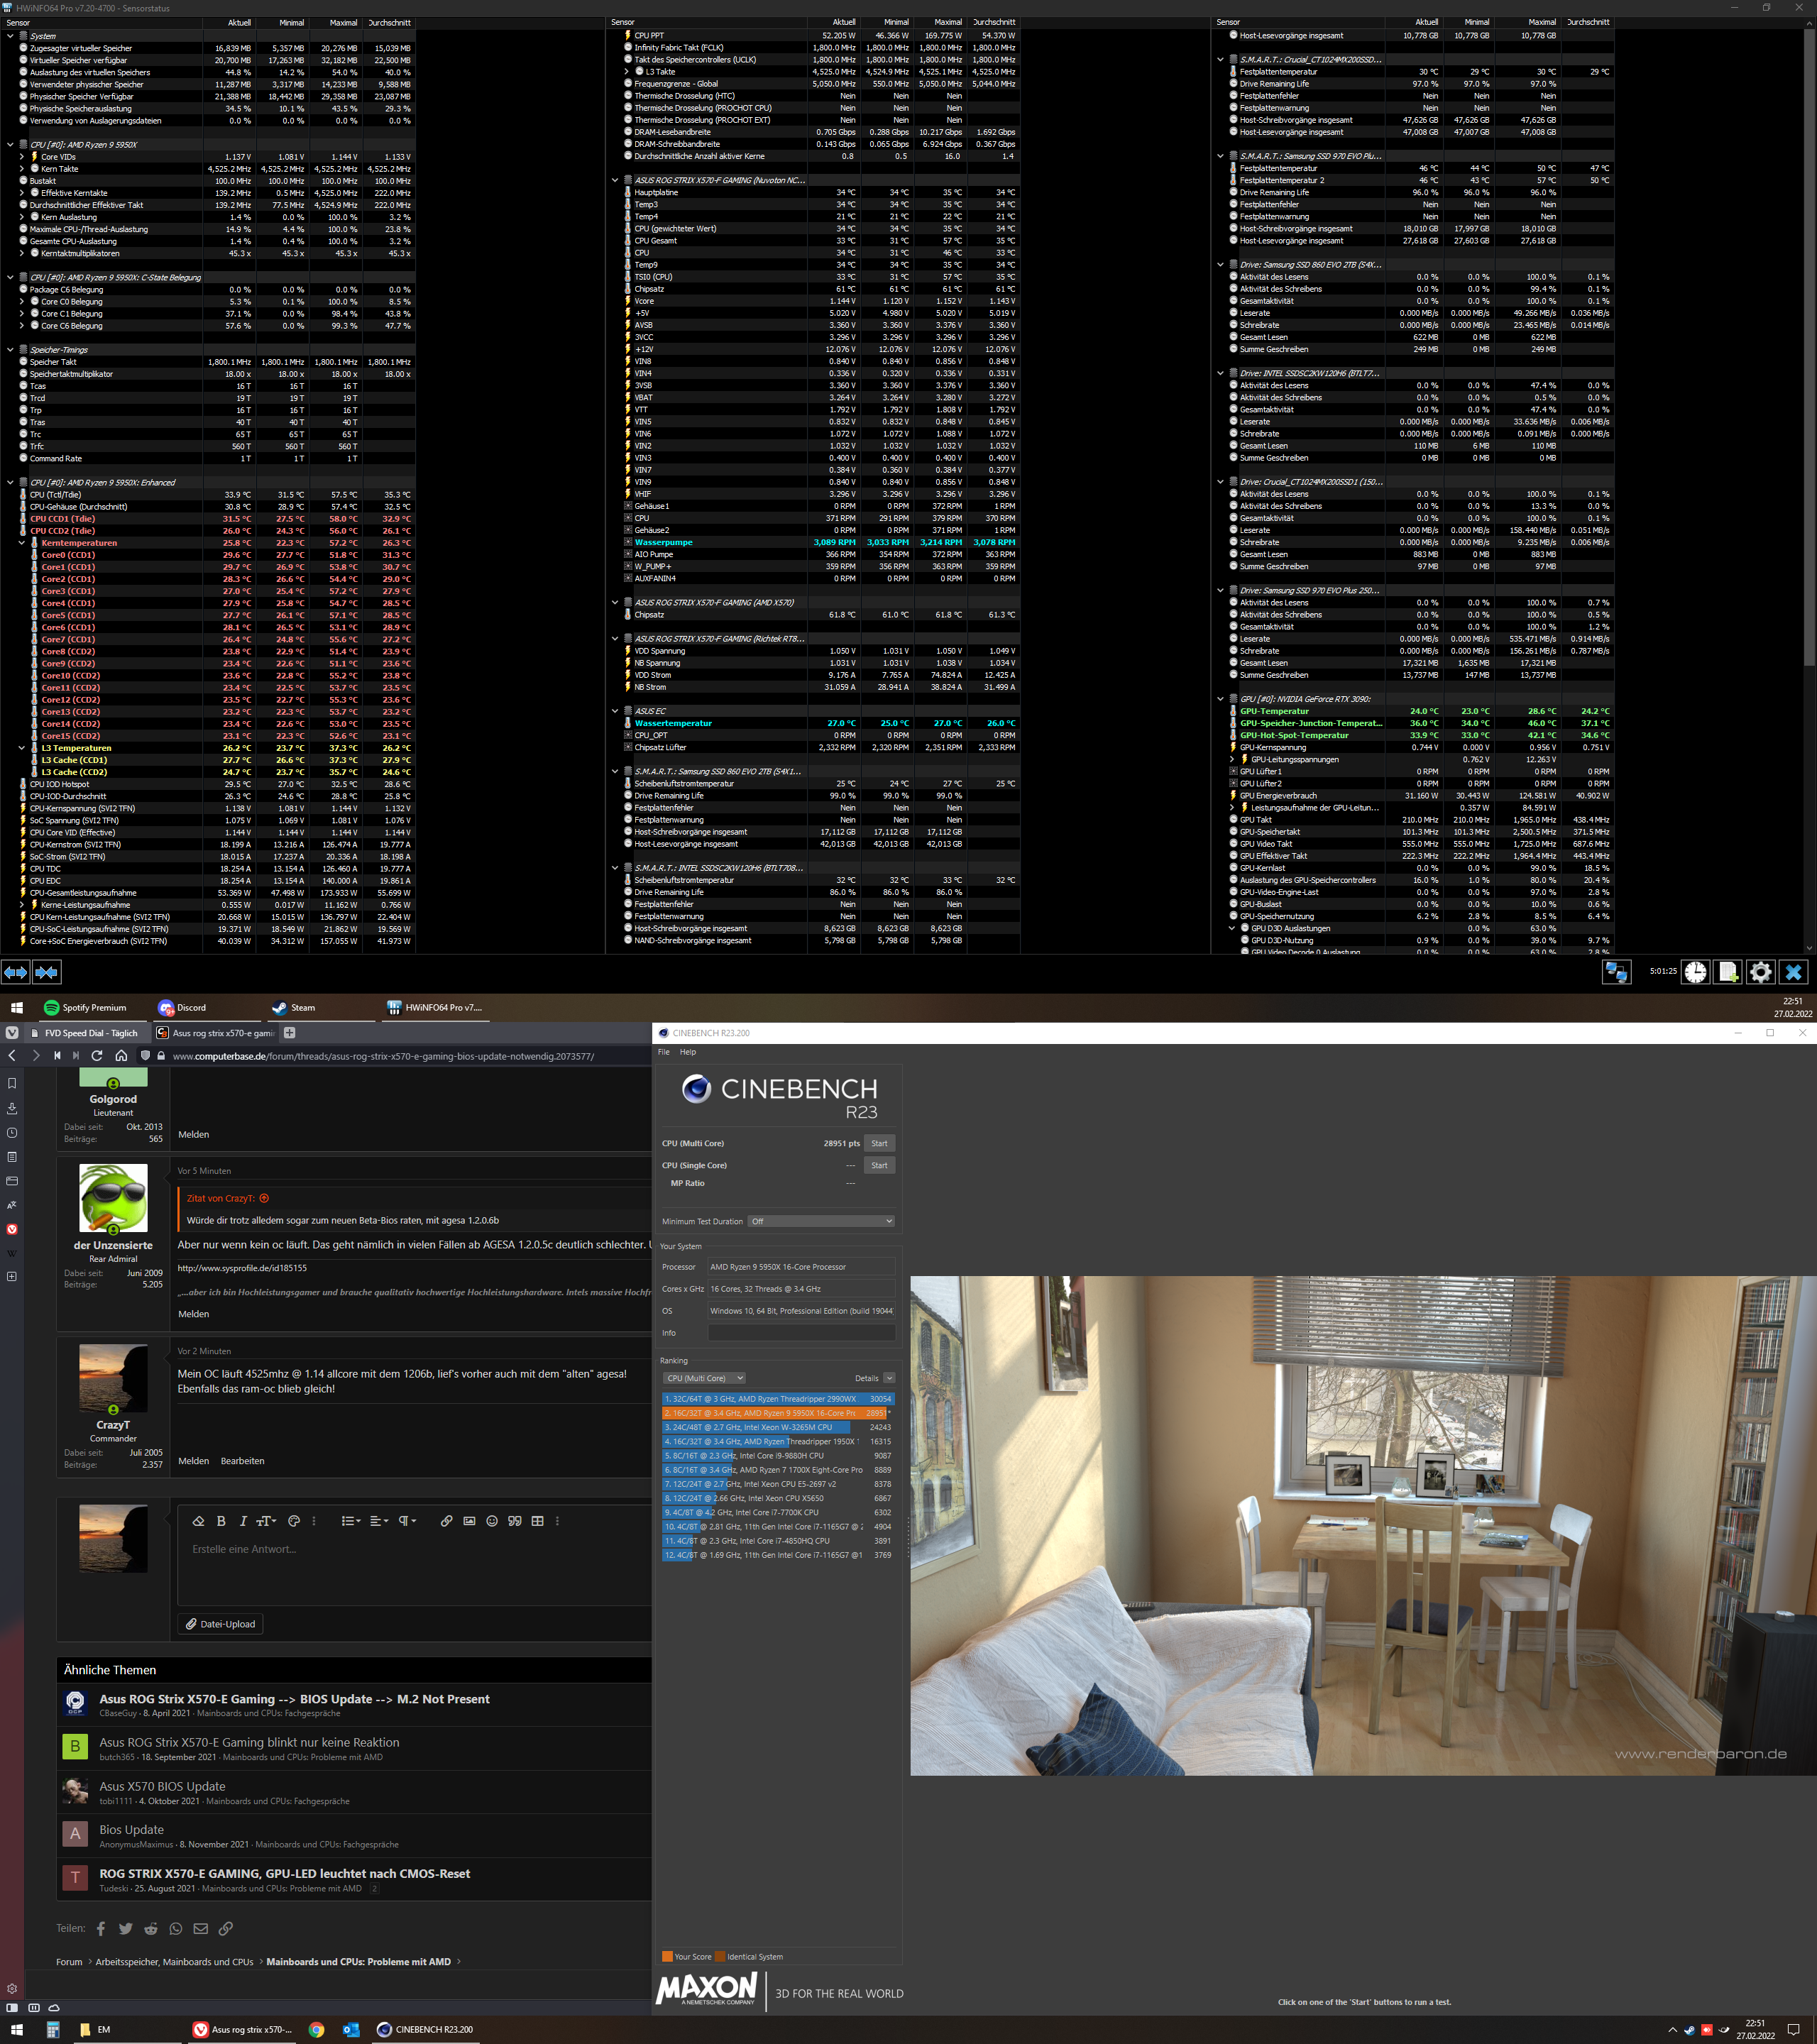Click the shrink columns arrows button in HWiNFO
1817x2044 pixels.
point(46,972)
